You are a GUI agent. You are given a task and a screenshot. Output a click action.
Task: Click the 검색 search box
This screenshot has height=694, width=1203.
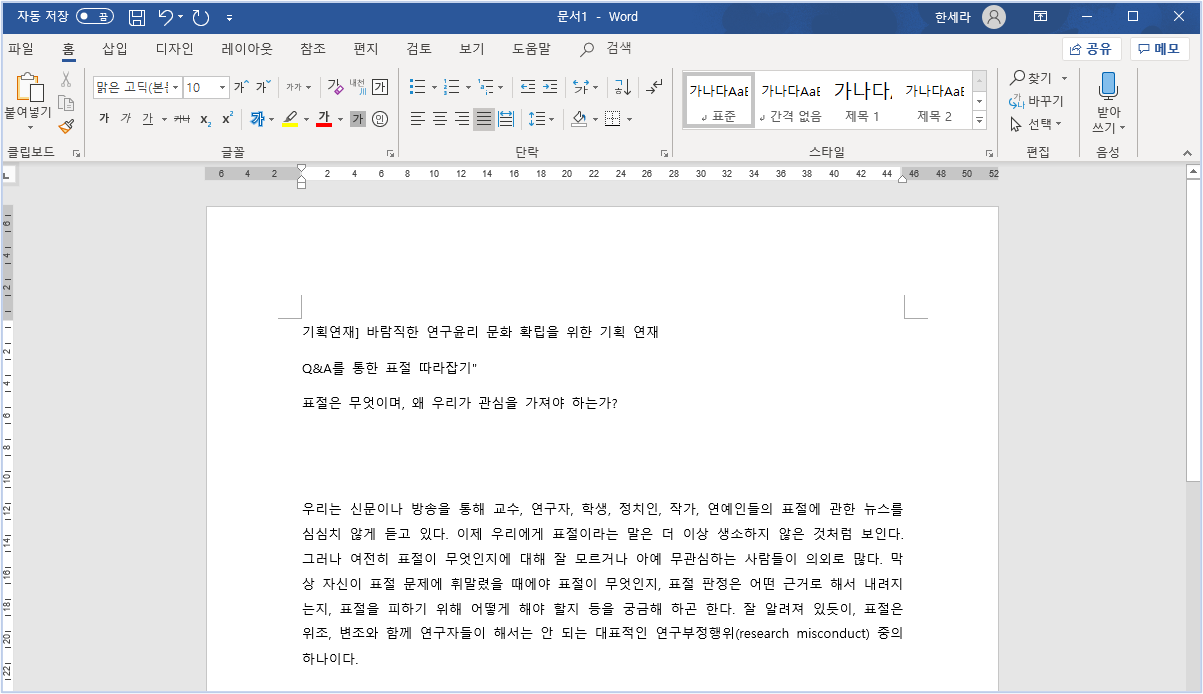click(607, 48)
